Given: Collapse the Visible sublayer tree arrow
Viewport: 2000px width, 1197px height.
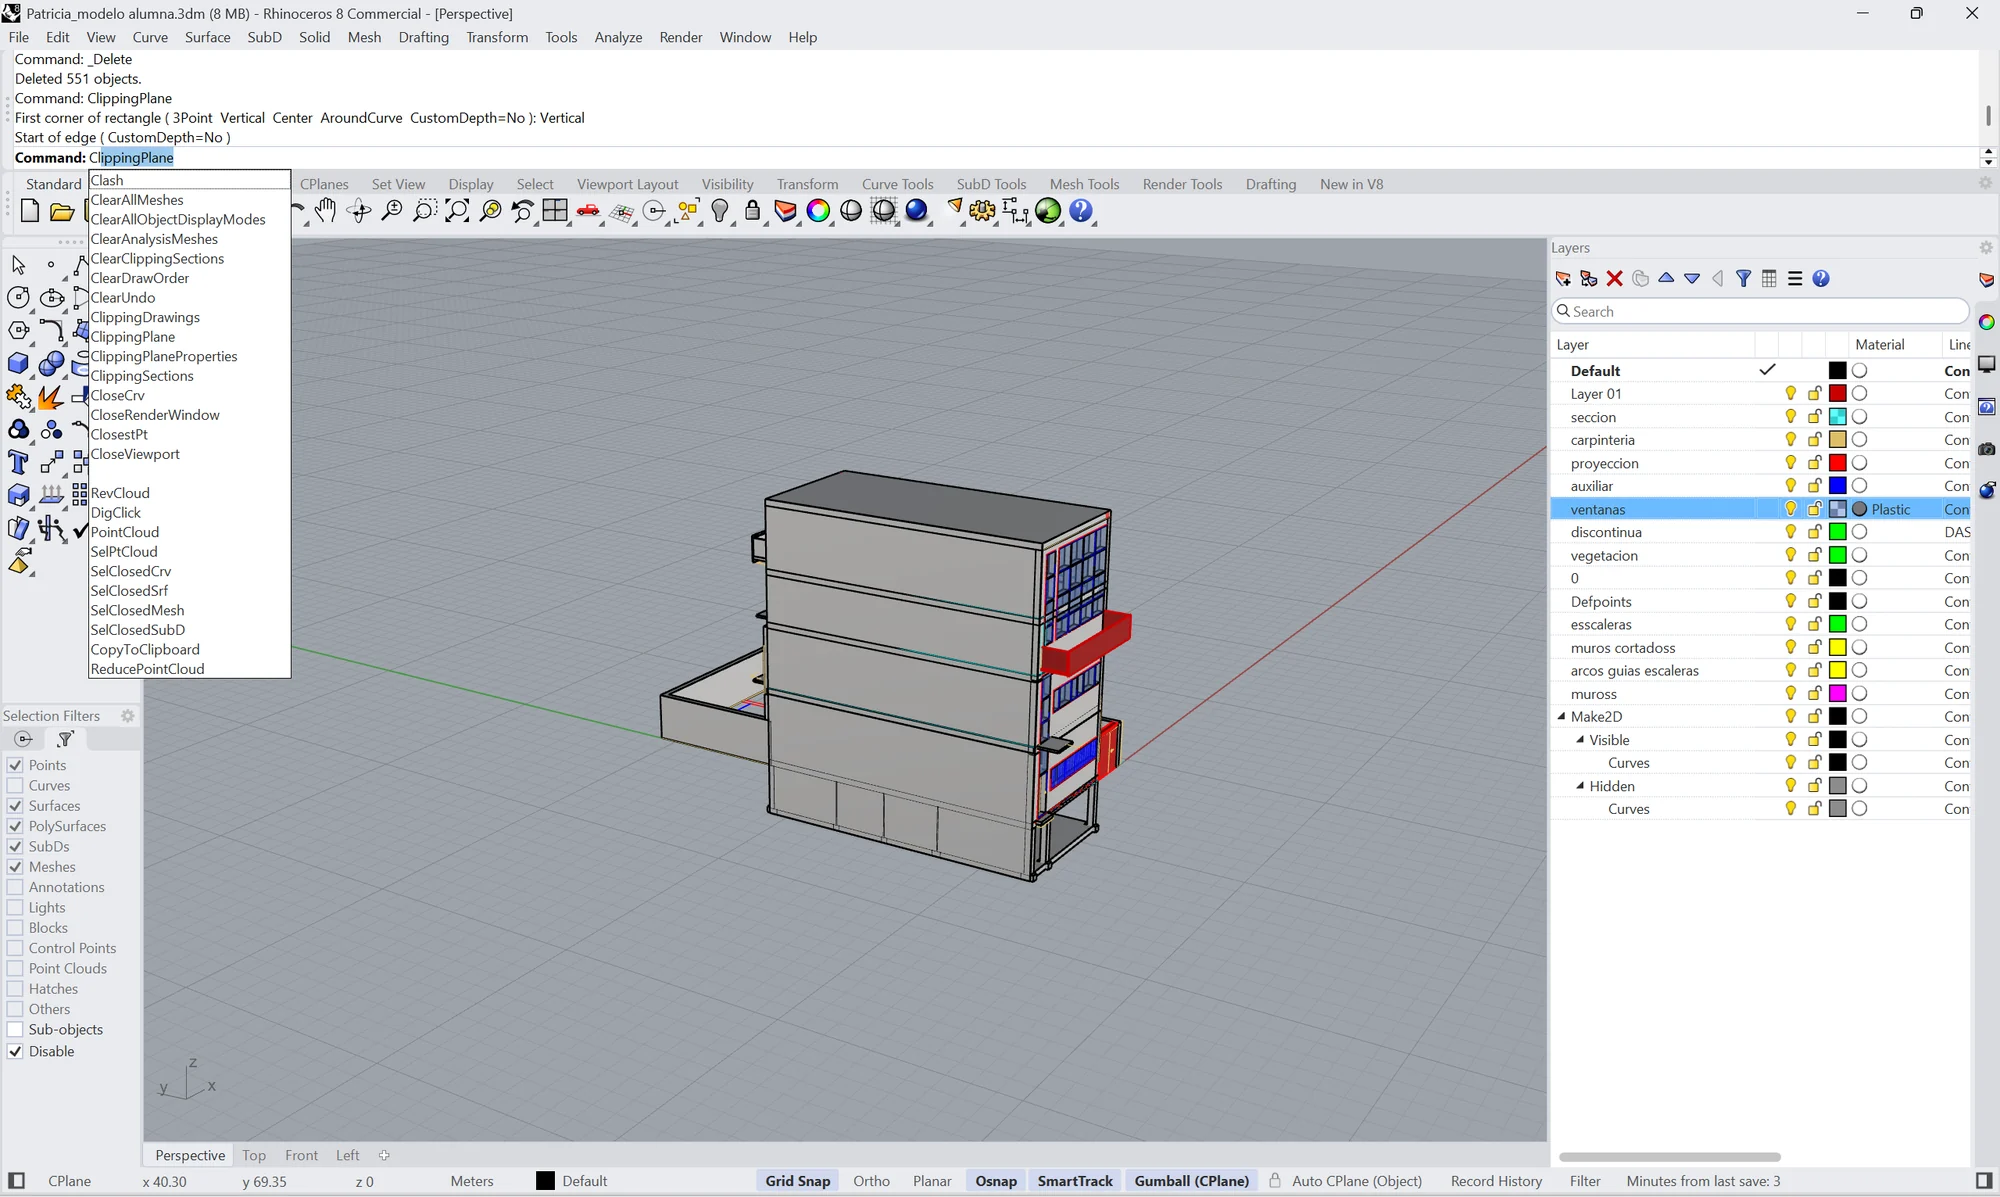Looking at the screenshot, I should 1581,740.
